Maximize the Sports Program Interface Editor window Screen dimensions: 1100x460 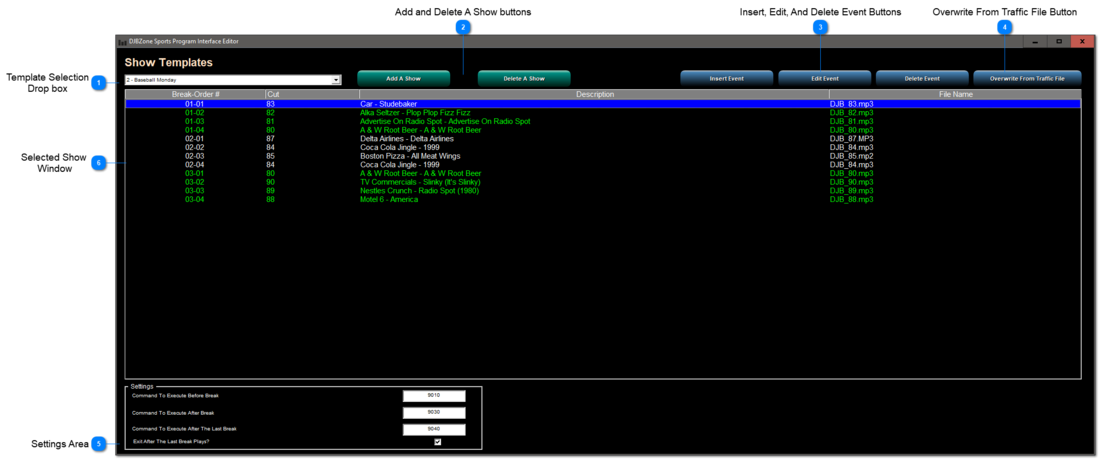click(x=1059, y=41)
